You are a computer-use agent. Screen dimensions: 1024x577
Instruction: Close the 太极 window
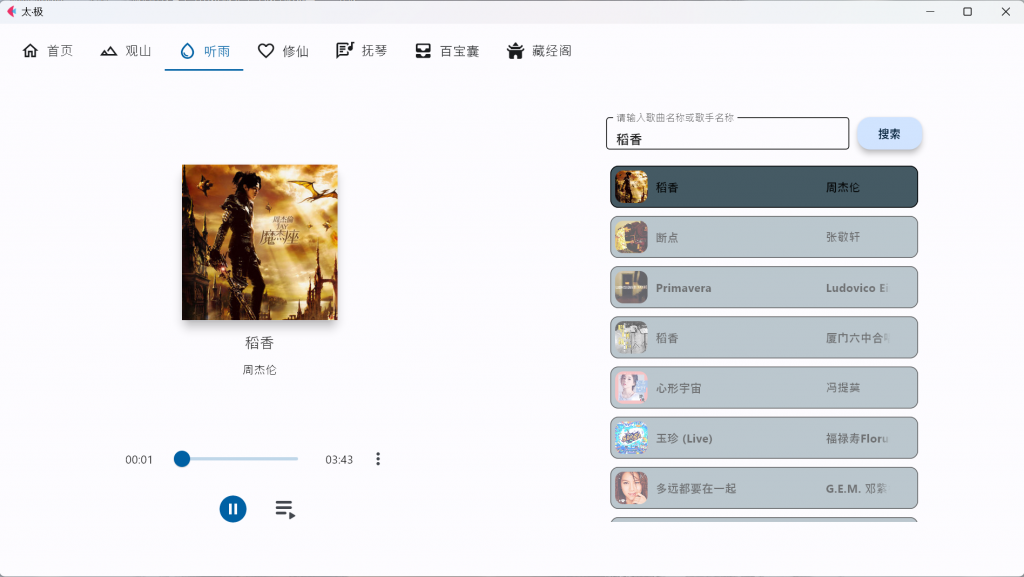pyautogui.click(x=1006, y=11)
